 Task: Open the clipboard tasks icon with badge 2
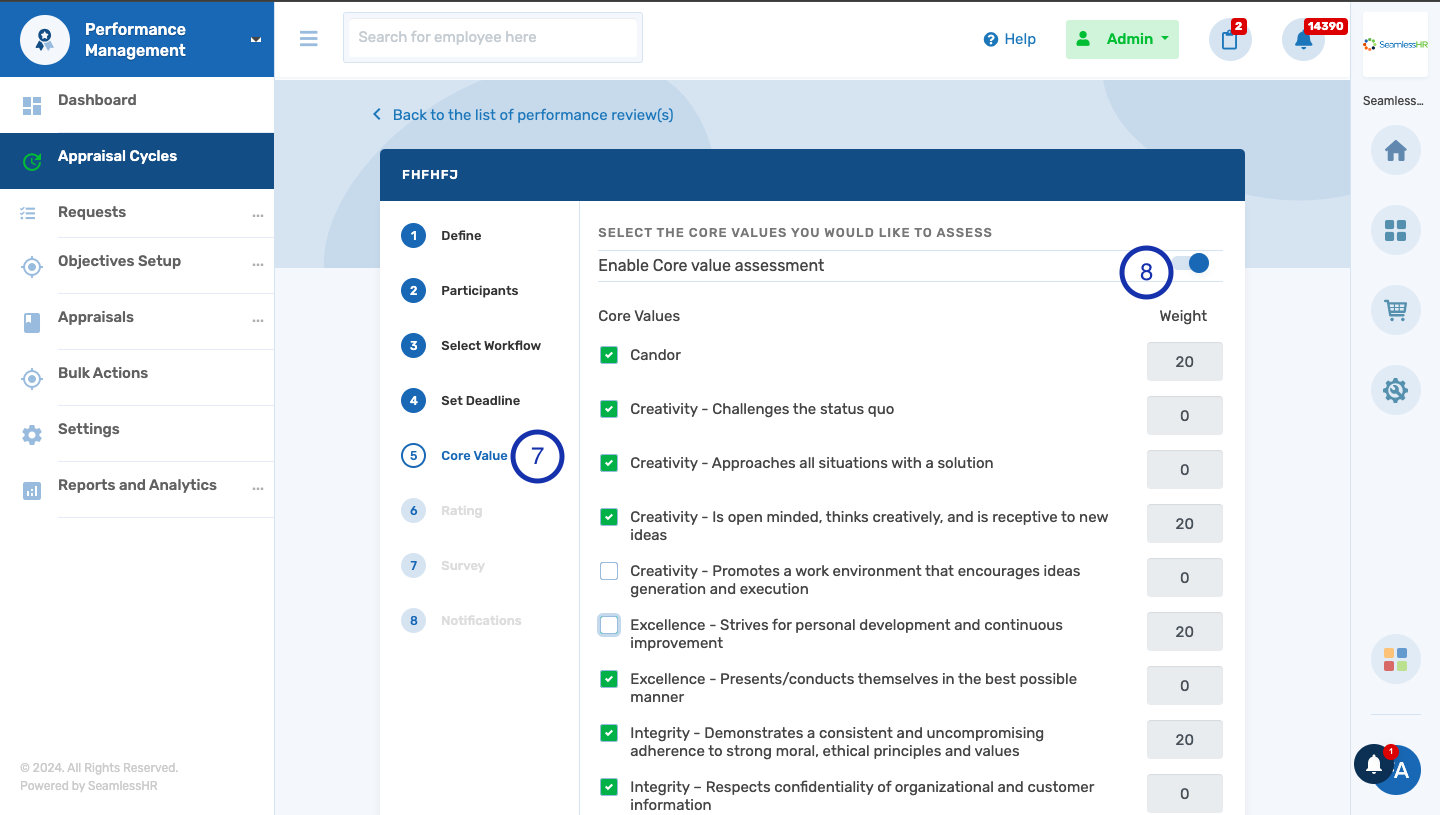[x=1230, y=40]
